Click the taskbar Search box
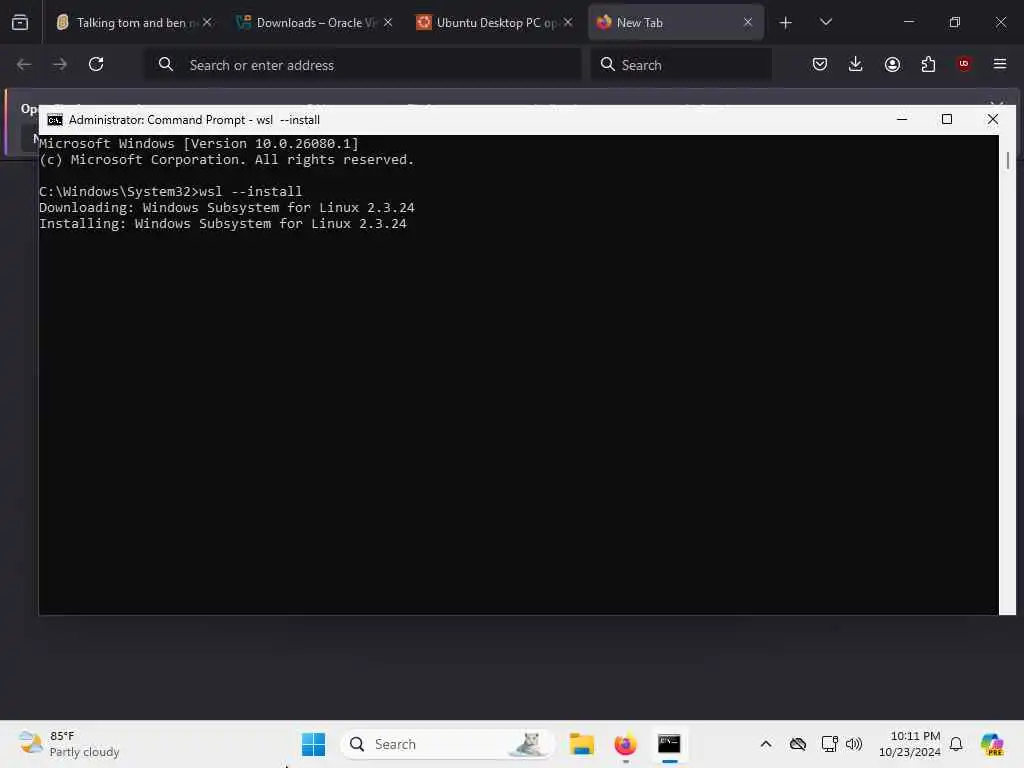Viewport: 1024px width, 768px height. click(447, 744)
